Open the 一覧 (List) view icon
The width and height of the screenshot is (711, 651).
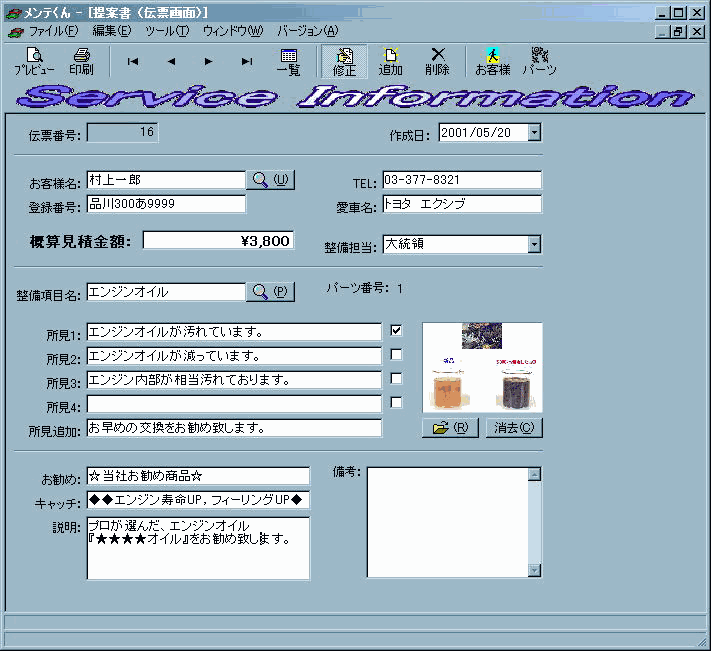[288, 61]
